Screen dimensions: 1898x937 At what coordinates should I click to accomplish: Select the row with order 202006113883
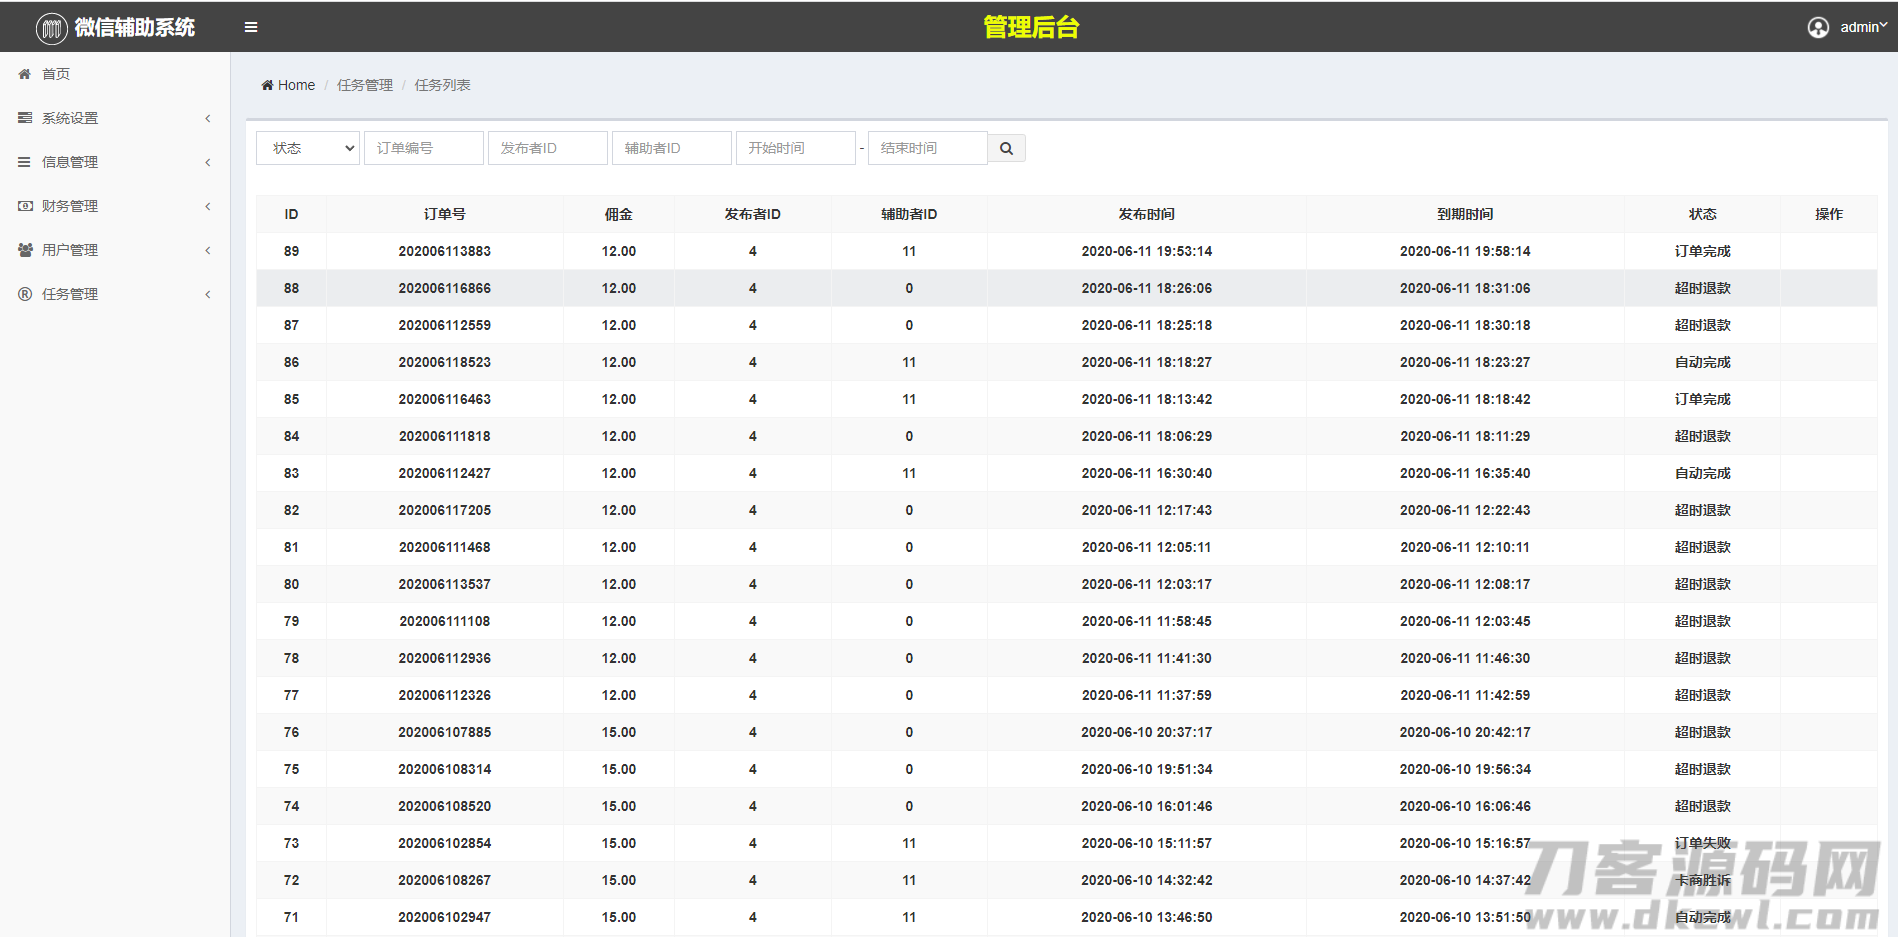click(x=445, y=251)
